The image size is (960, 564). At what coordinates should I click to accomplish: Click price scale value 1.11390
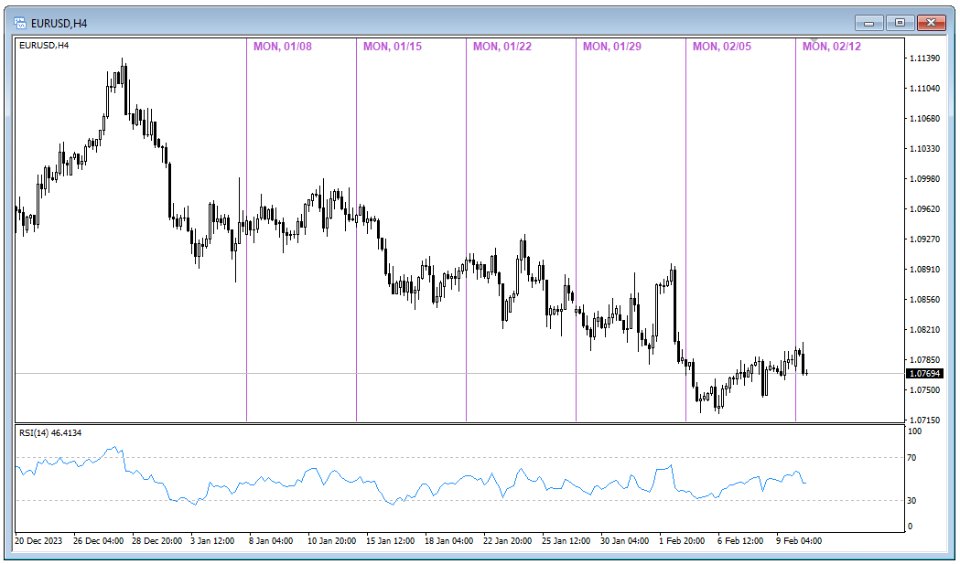[924, 58]
